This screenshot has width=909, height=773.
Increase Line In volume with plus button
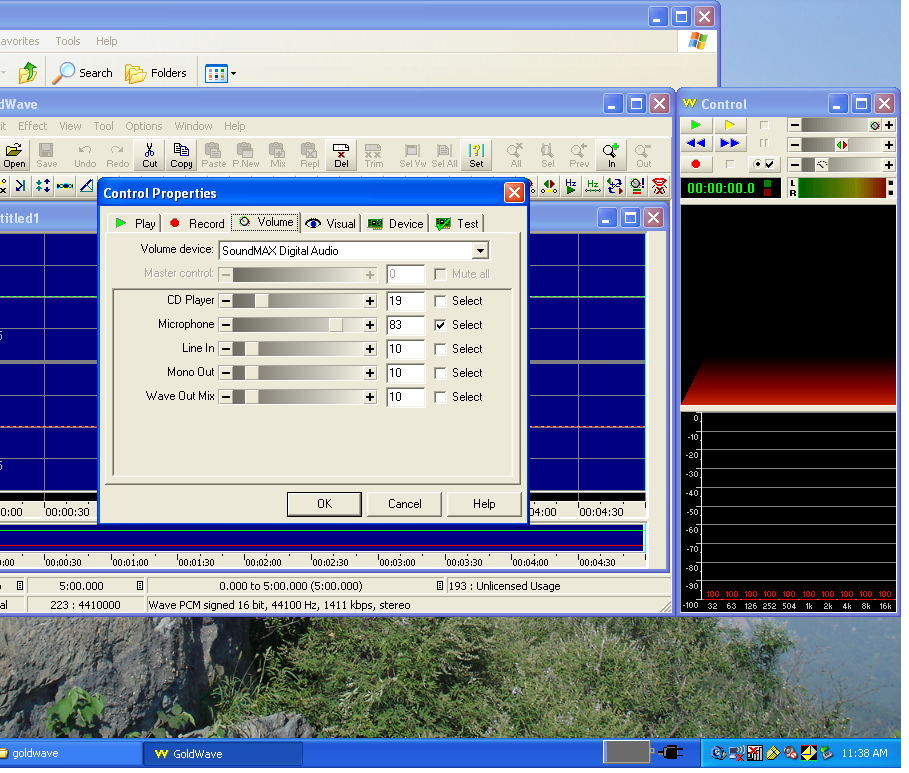(x=370, y=349)
